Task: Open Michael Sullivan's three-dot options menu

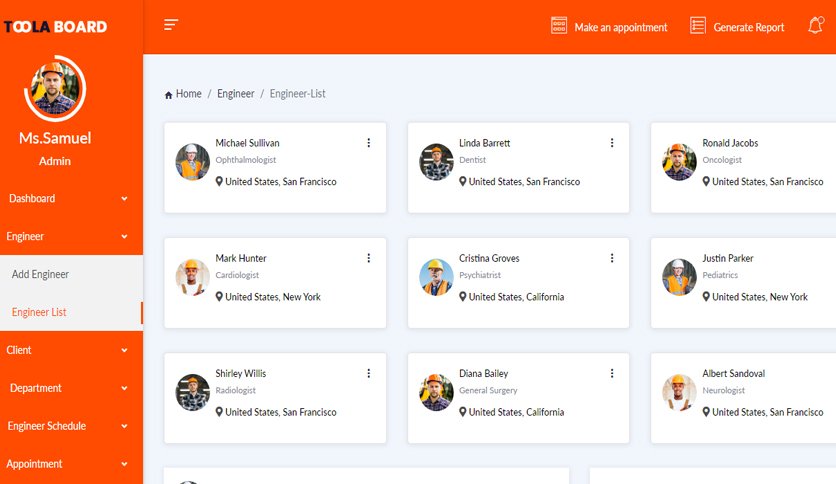Action: (x=368, y=143)
